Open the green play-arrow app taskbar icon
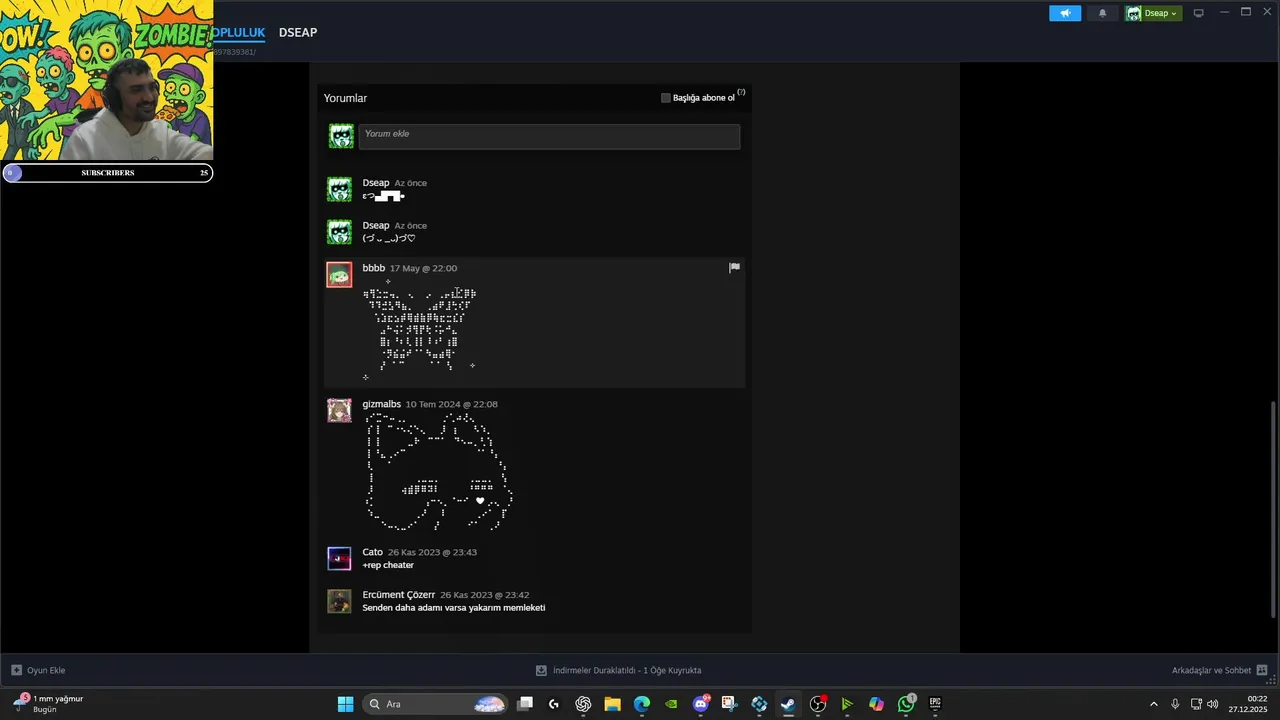This screenshot has width=1280, height=720. pos(847,704)
